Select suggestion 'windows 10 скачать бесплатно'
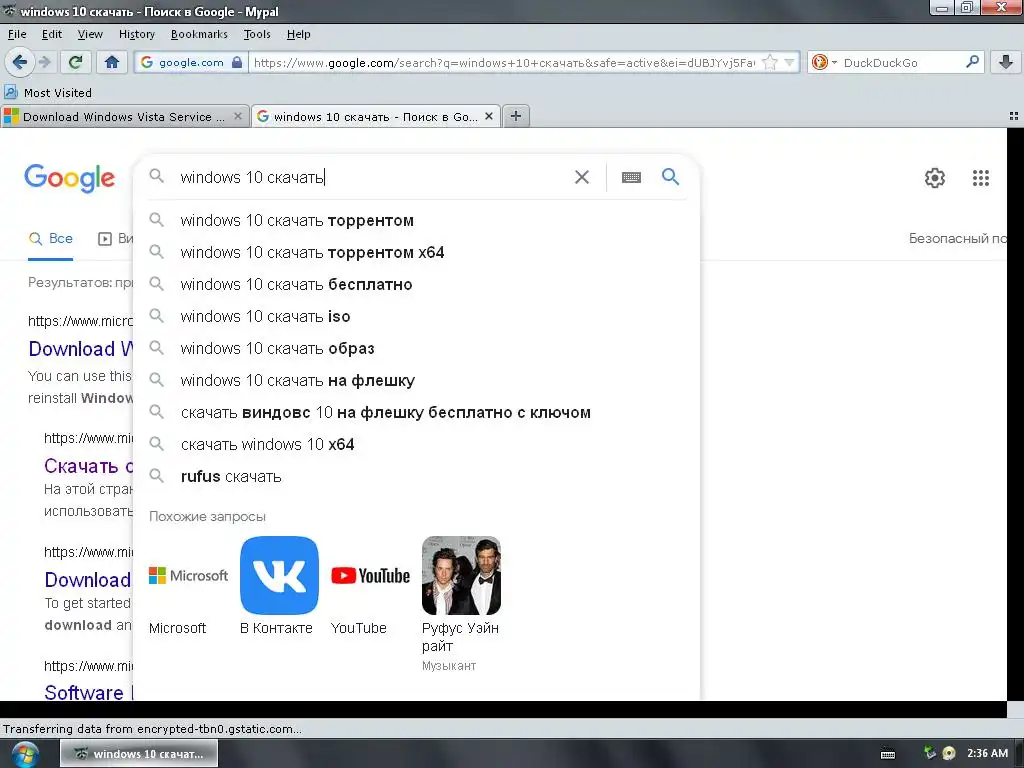This screenshot has height=768, width=1024. coord(417,285)
